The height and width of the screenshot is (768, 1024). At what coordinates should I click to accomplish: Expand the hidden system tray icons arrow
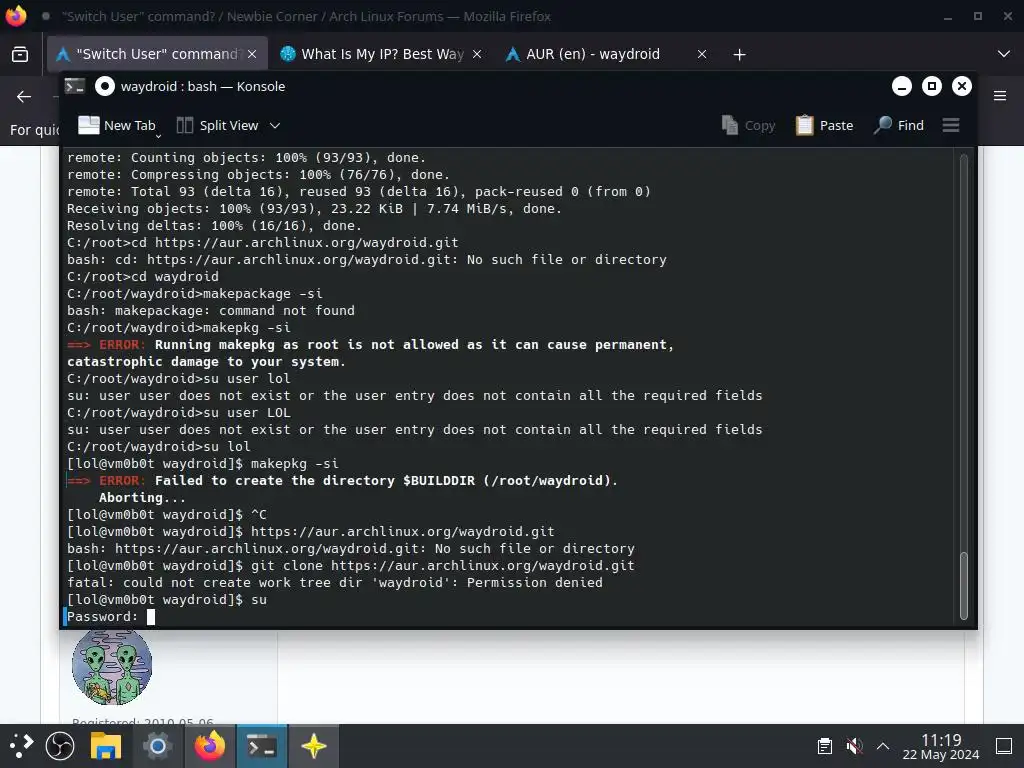(883, 746)
